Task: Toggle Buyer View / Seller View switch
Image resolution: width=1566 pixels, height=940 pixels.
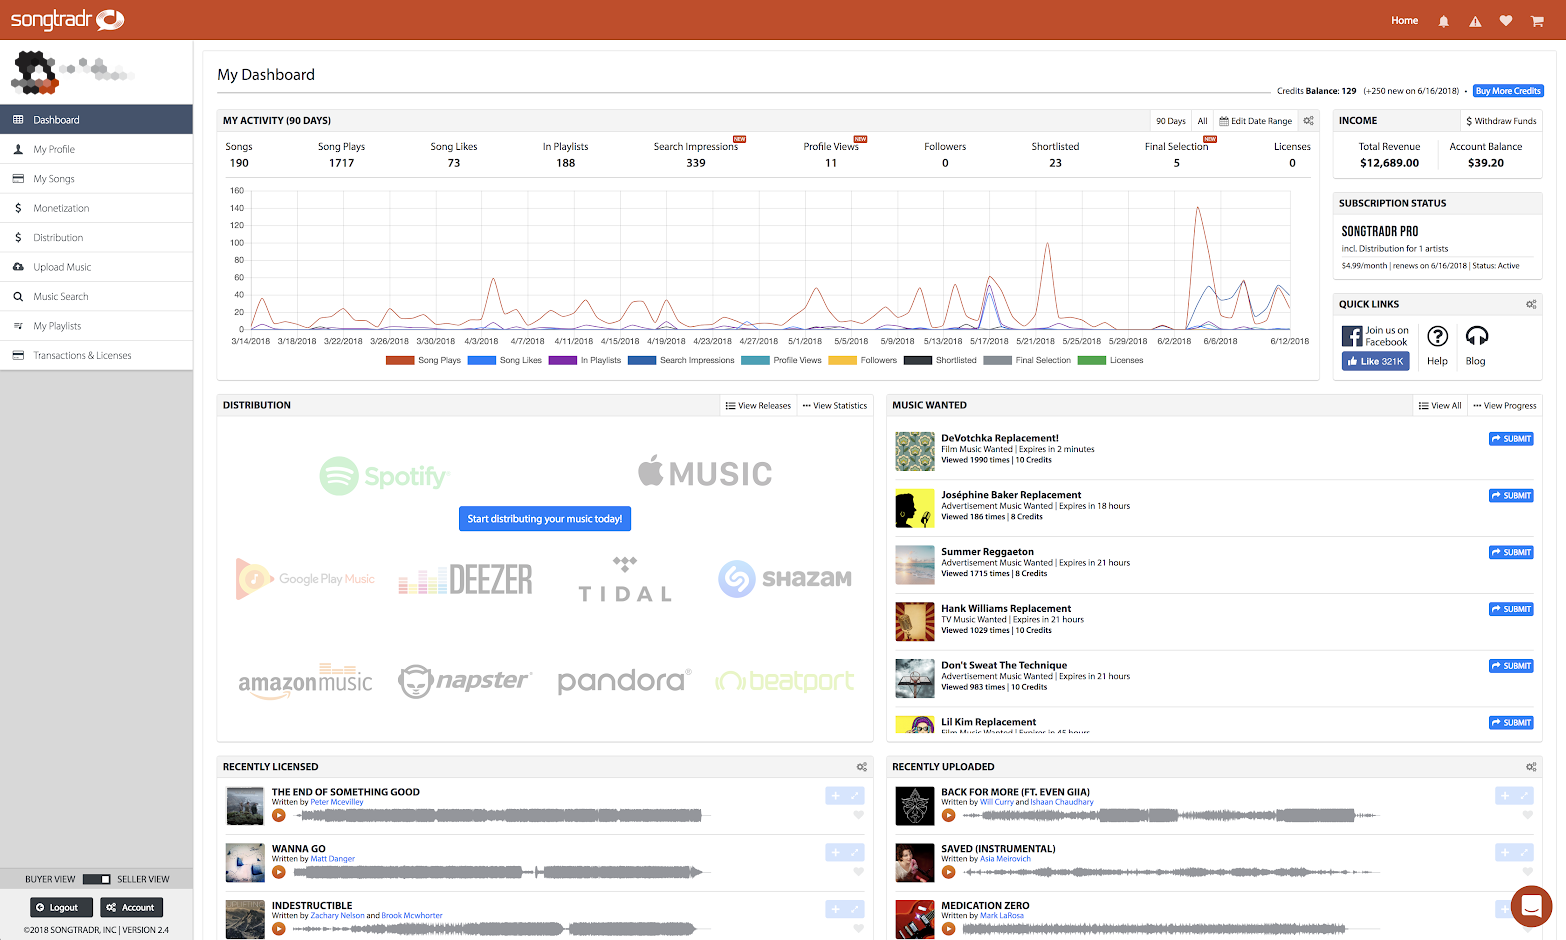Action: 96,879
